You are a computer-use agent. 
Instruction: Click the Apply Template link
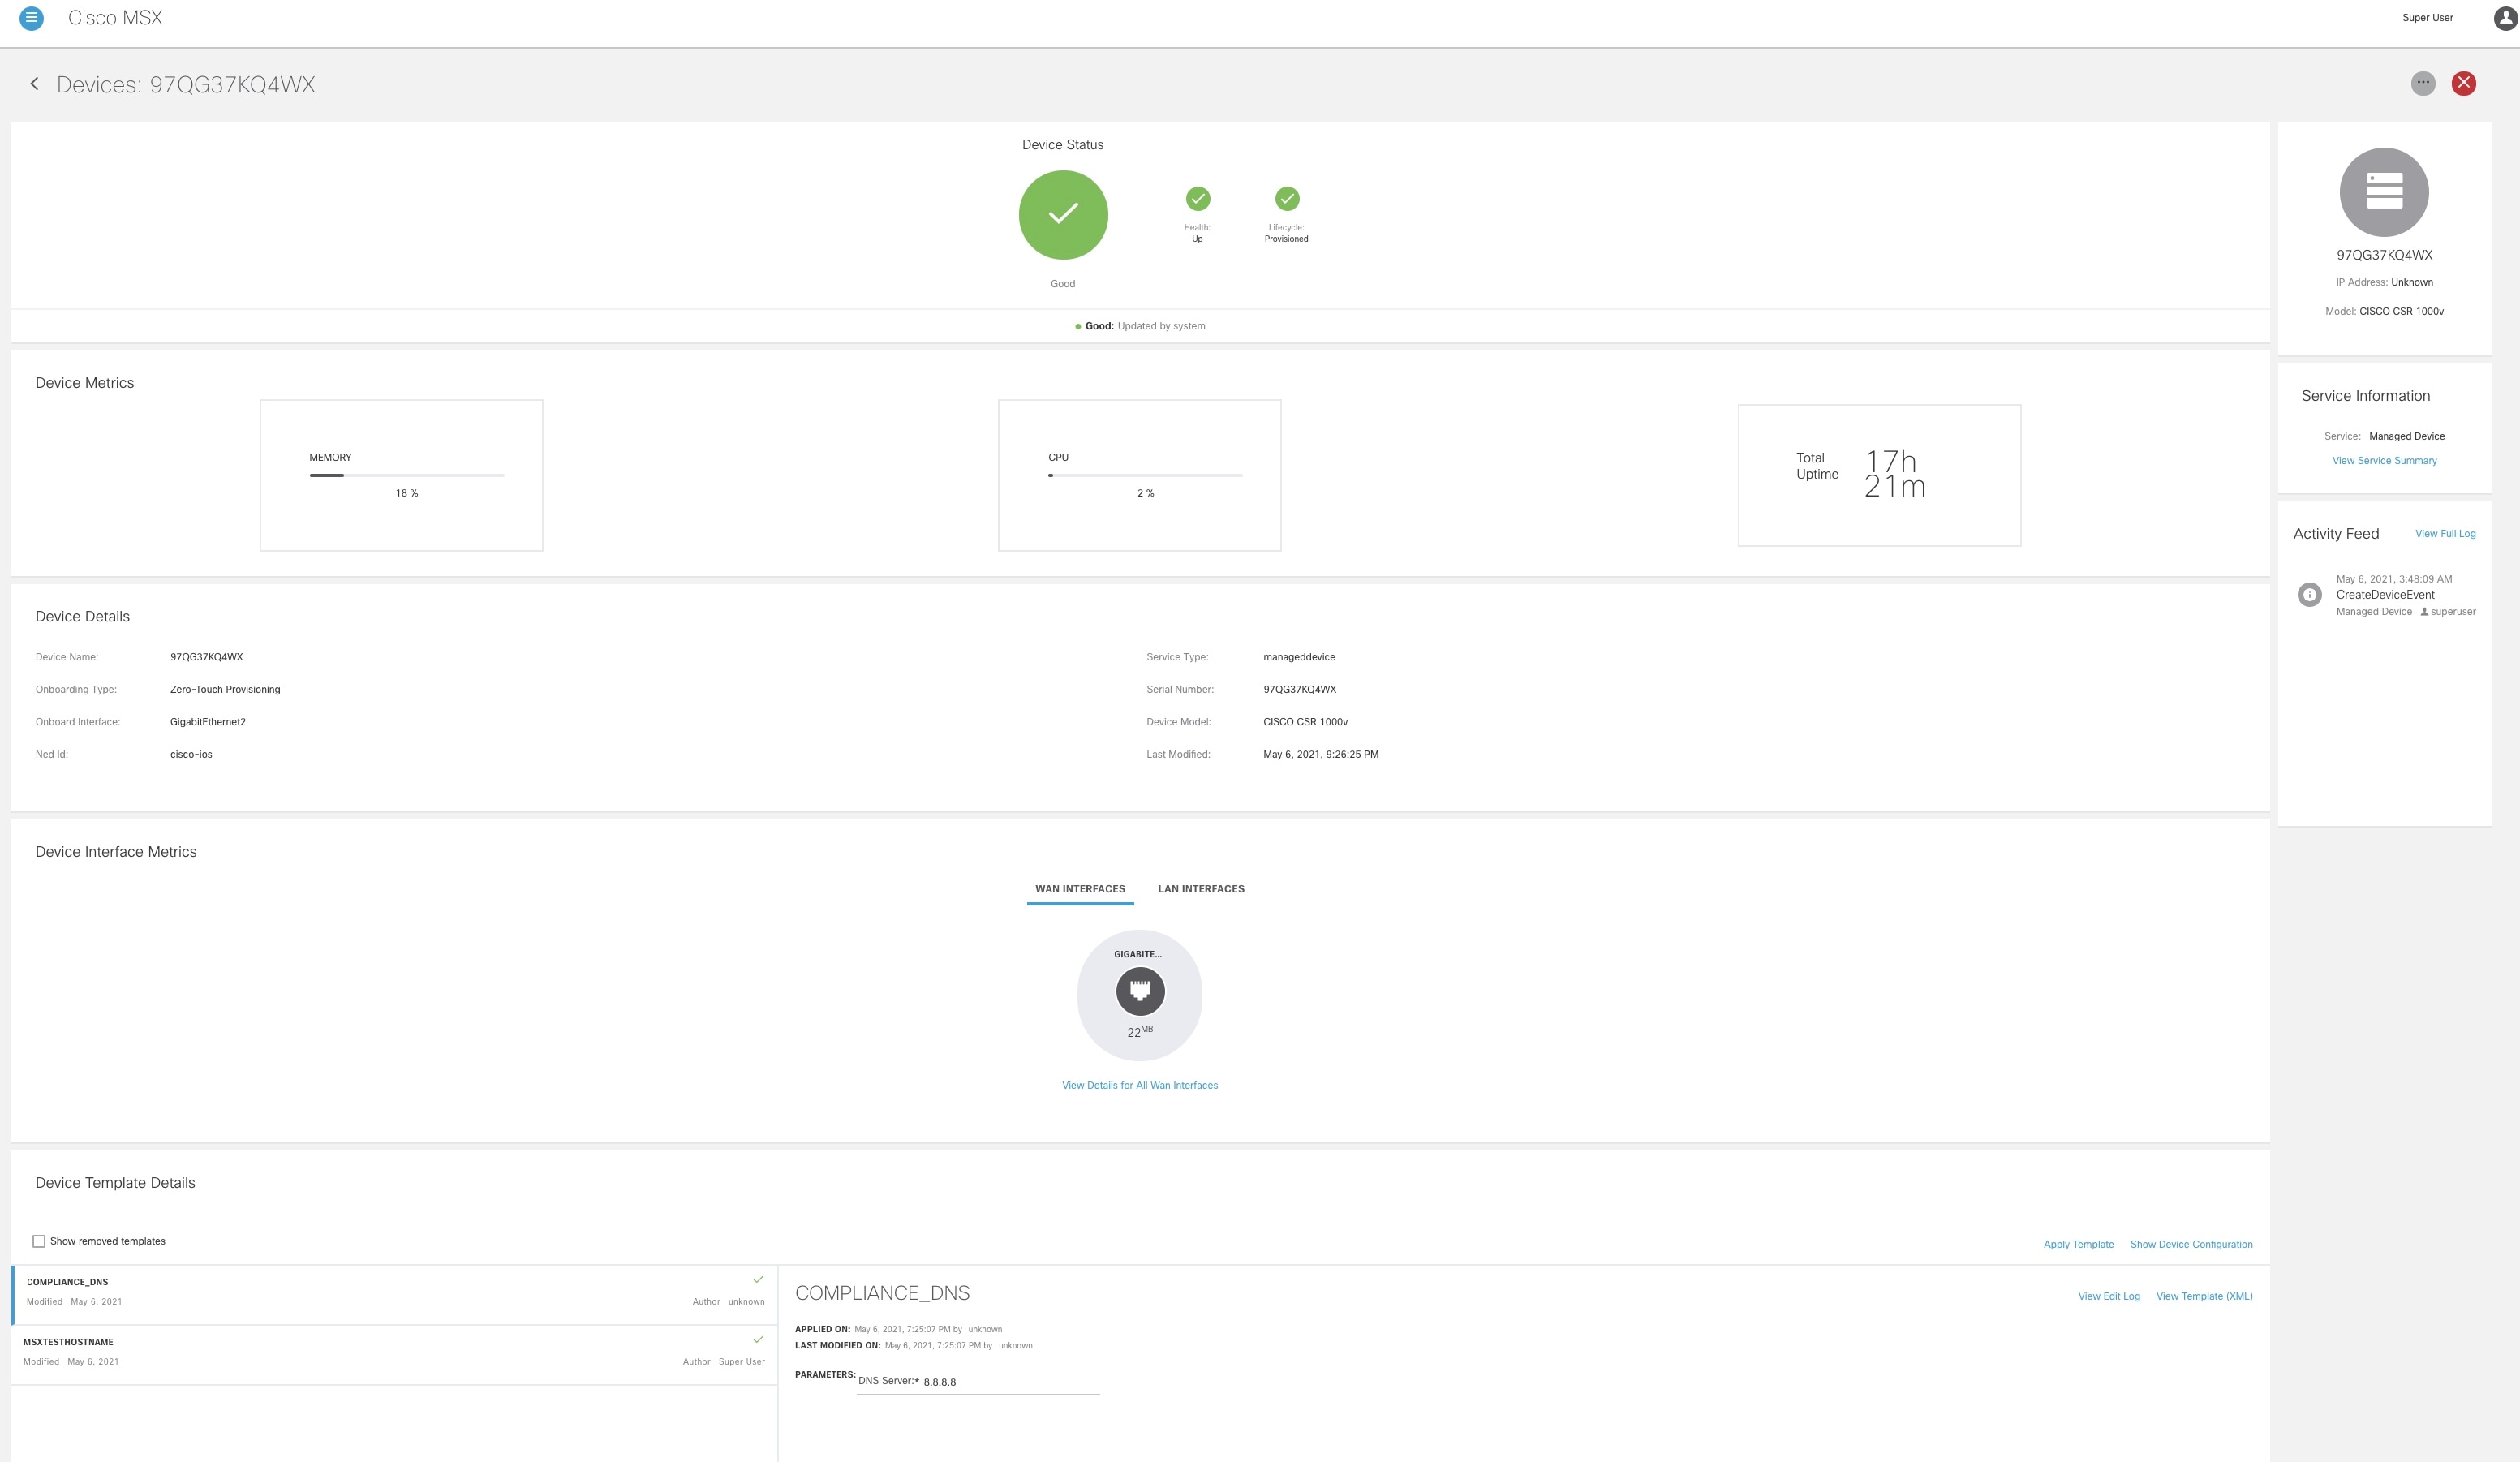2078,1245
